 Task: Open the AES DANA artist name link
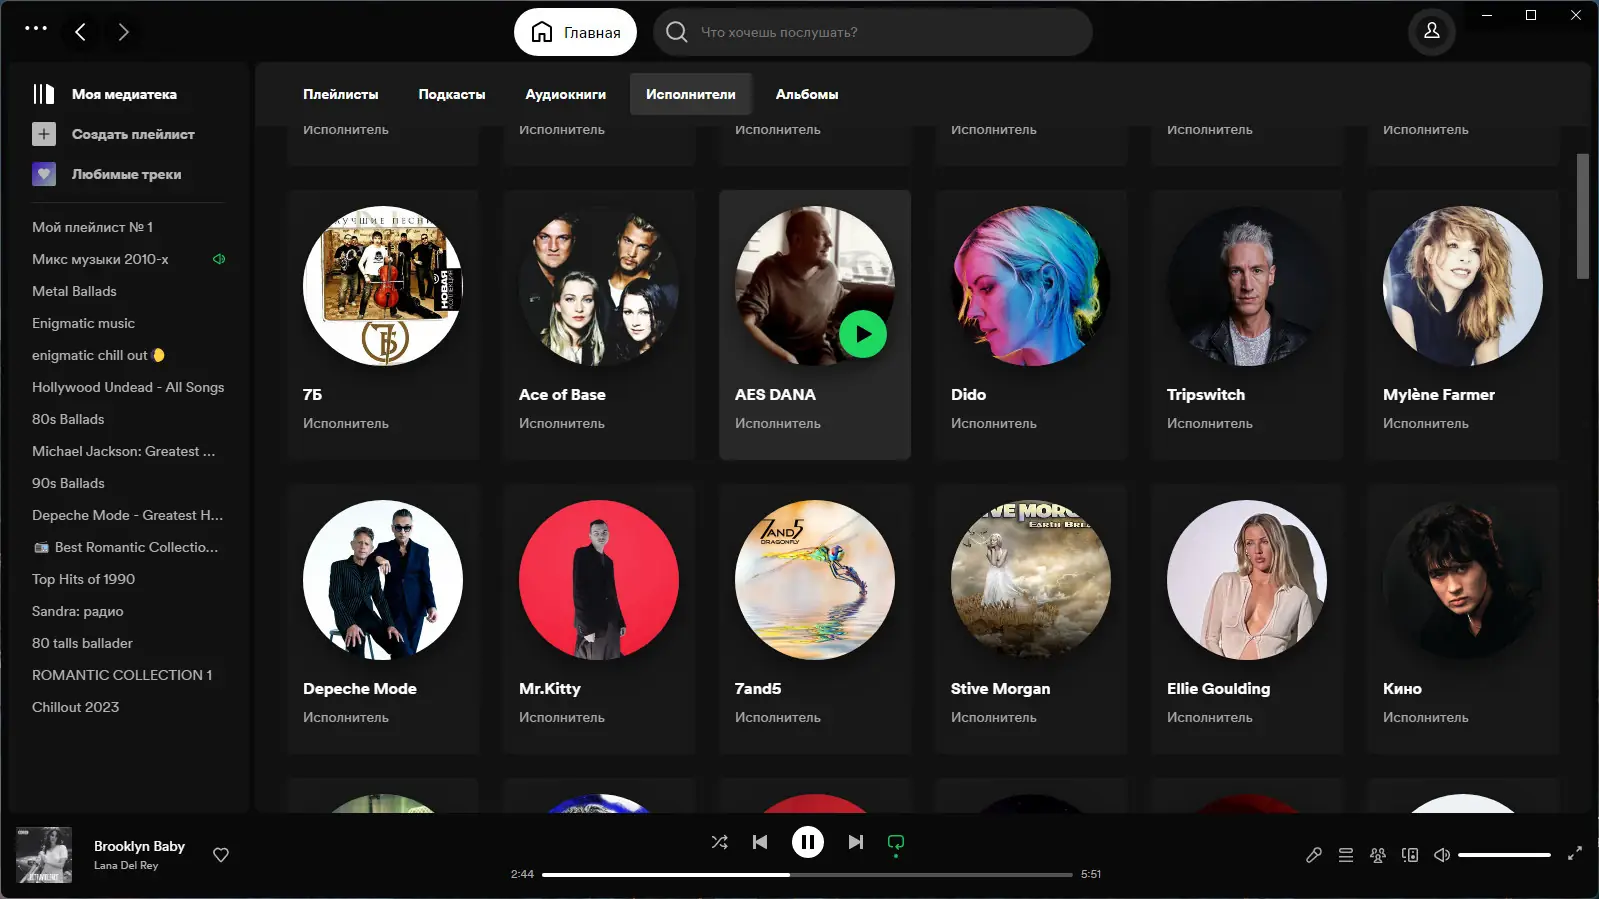click(775, 395)
